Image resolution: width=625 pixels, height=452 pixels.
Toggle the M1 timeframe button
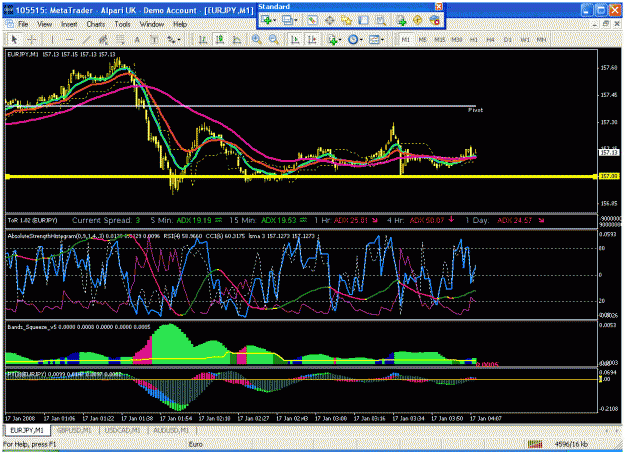[x=405, y=39]
